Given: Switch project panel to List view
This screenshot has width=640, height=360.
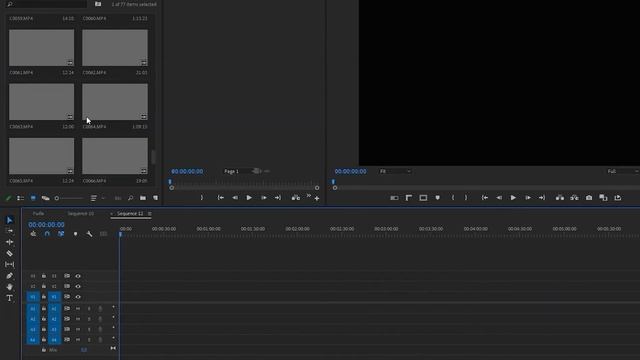Looking at the screenshot, I should point(20,198).
